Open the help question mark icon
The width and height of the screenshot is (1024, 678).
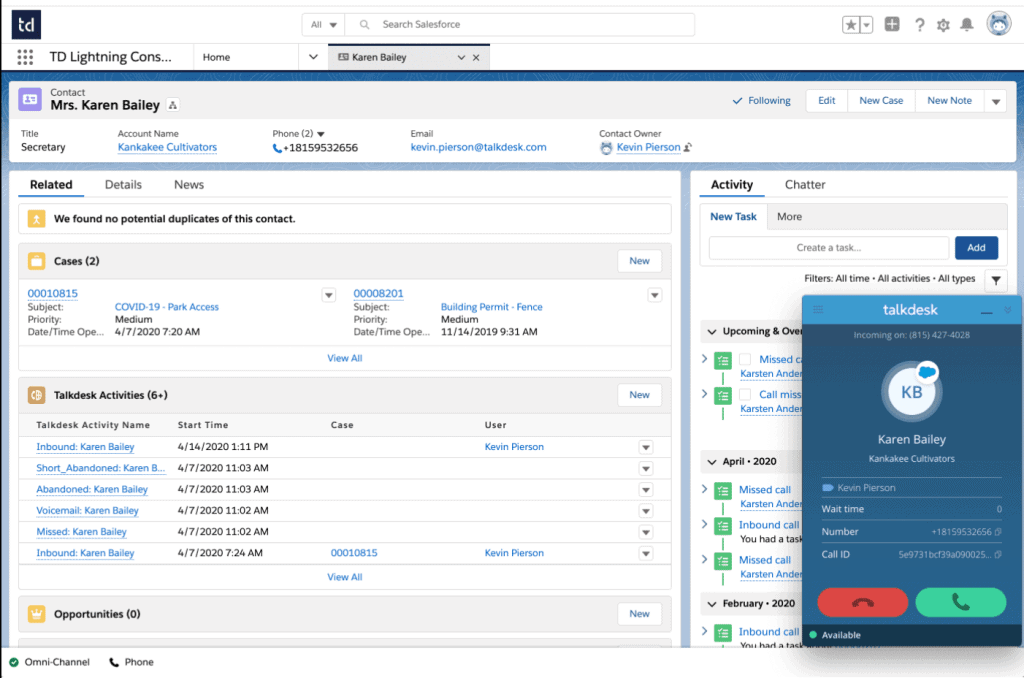coord(920,25)
